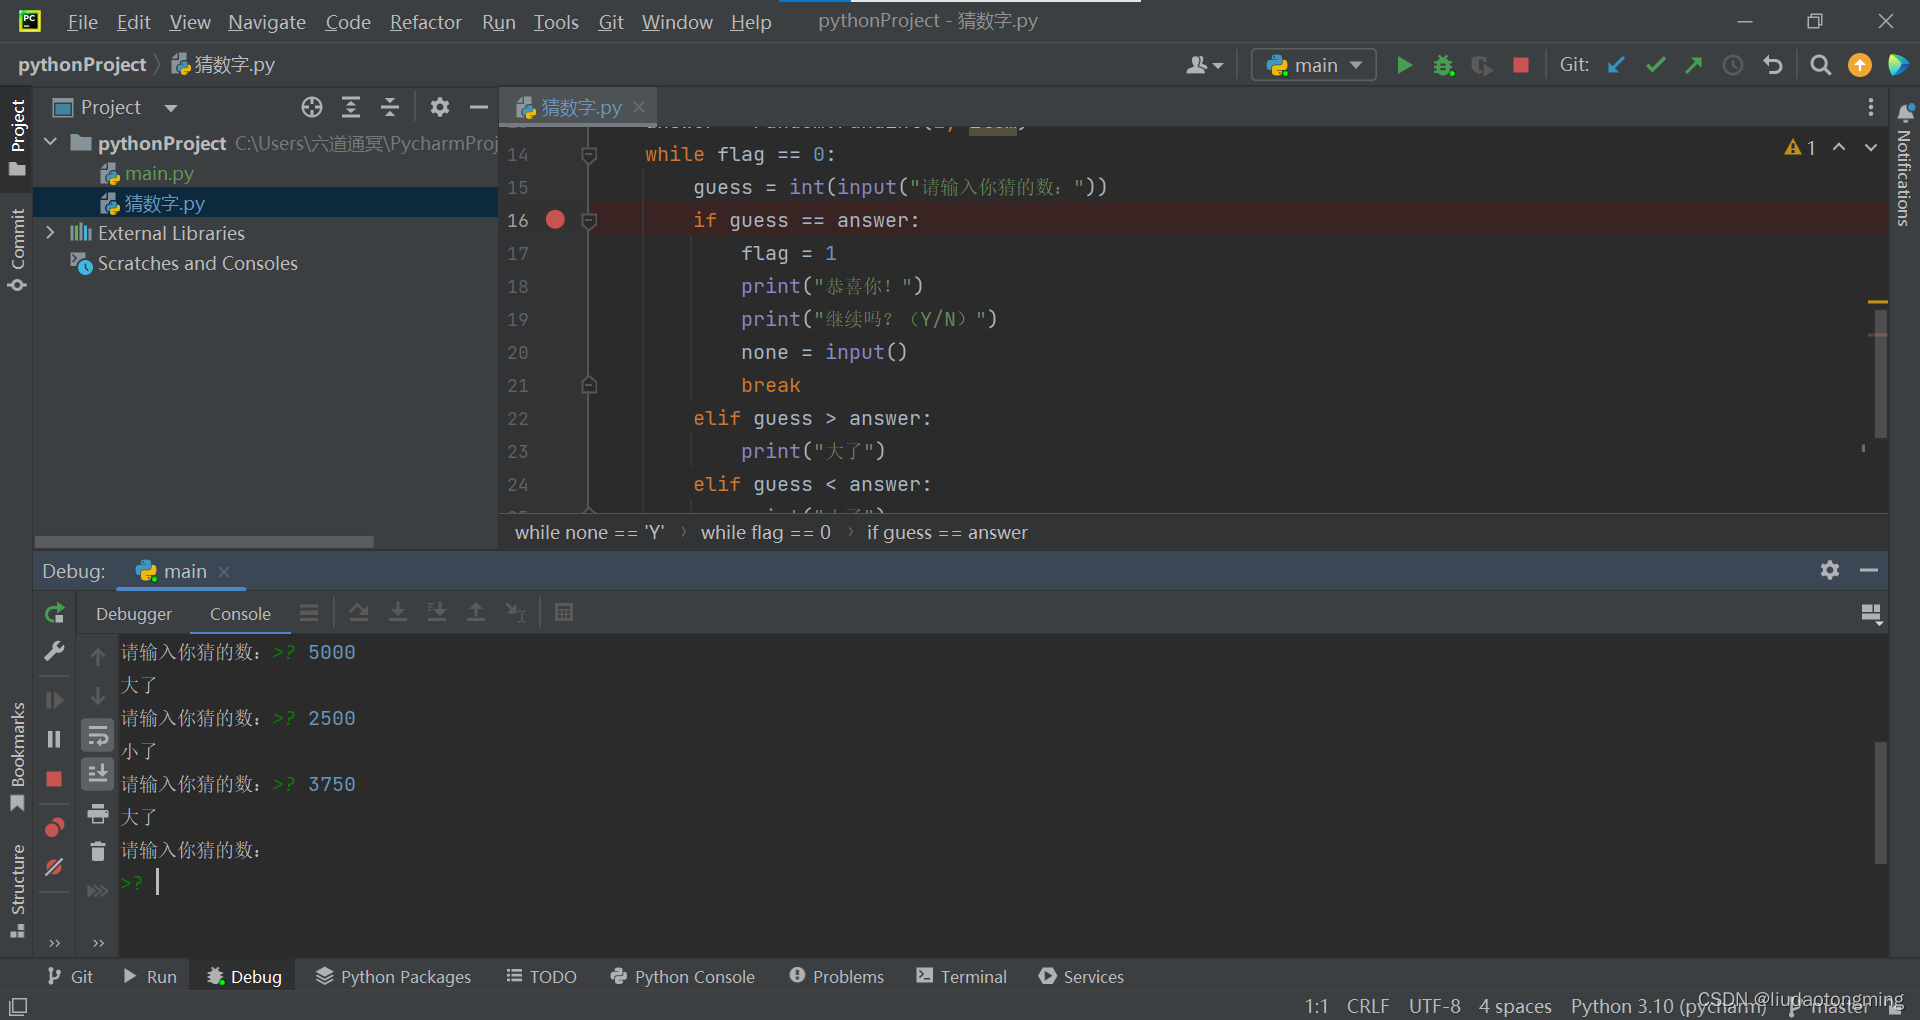Viewport: 1920px width, 1020px height.
Task: Step into using debugger toolbar down arrow
Action: 398,612
